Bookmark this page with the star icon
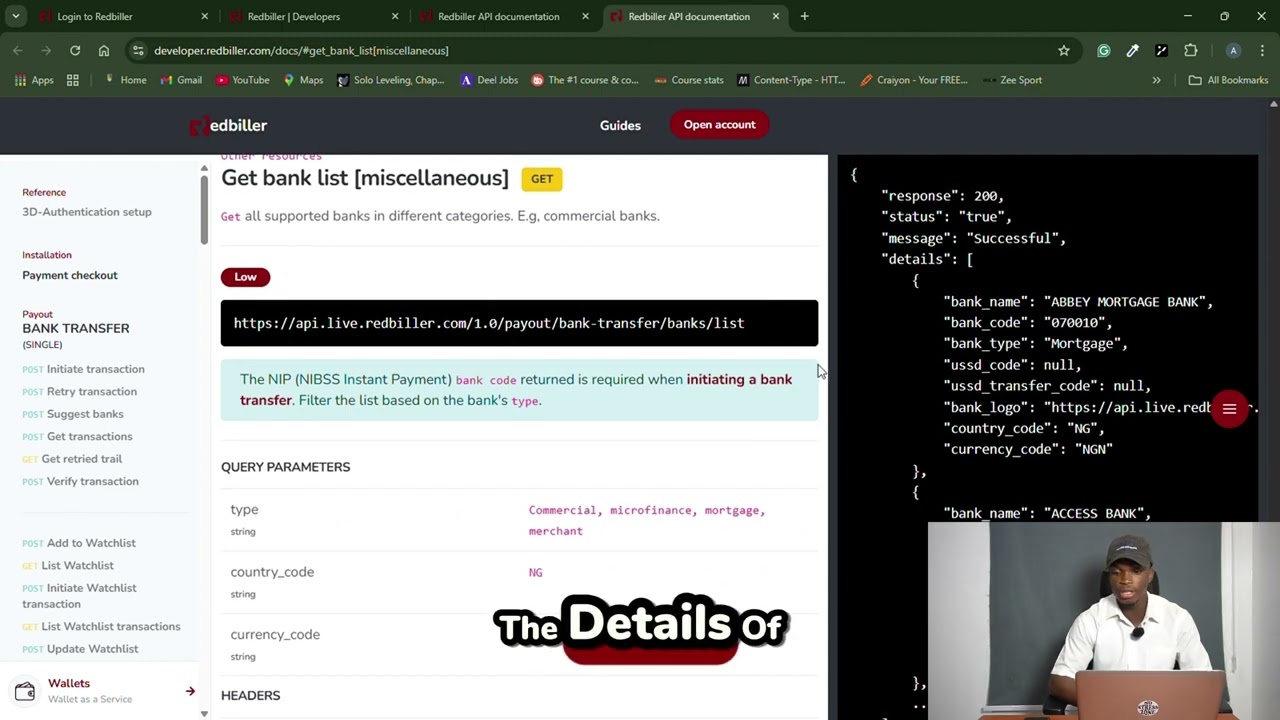This screenshot has height=720, width=1280. click(x=1064, y=50)
